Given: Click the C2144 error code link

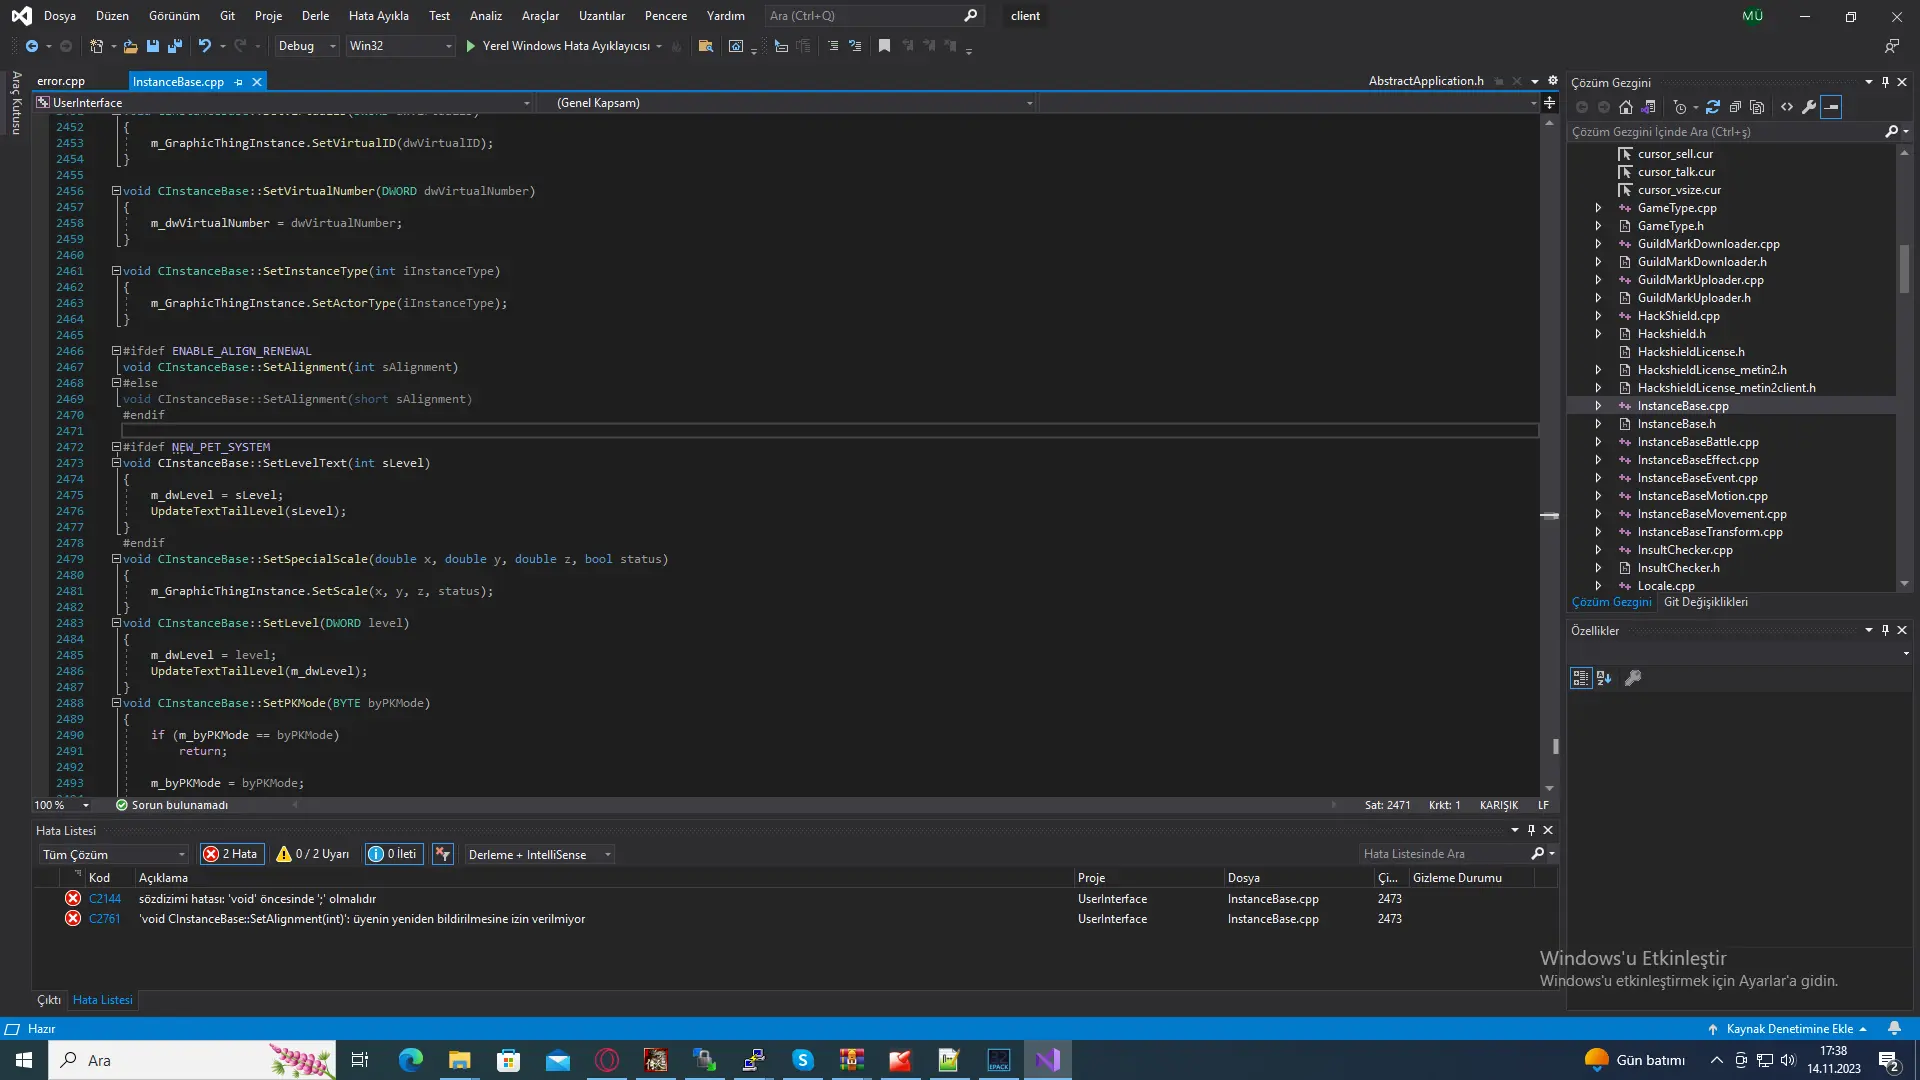Looking at the screenshot, I should point(104,899).
